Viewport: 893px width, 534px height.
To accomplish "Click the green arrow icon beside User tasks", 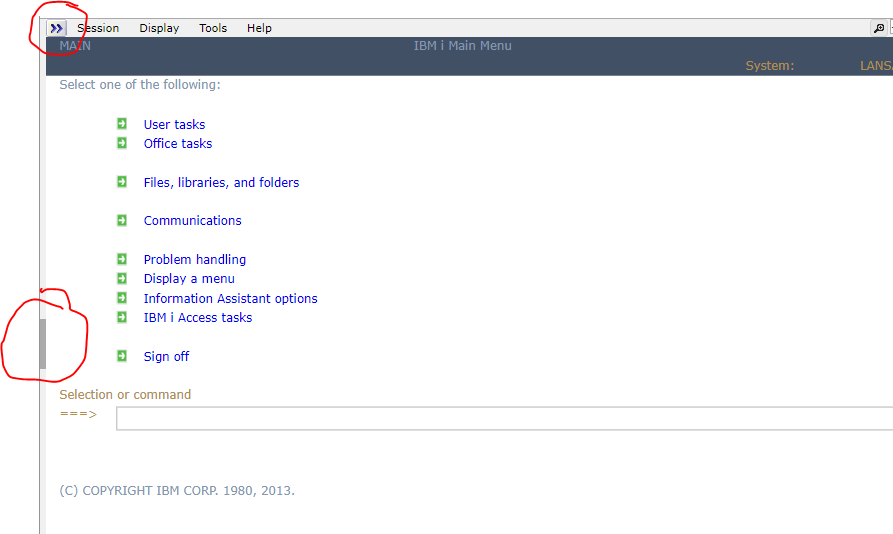I will (122, 124).
